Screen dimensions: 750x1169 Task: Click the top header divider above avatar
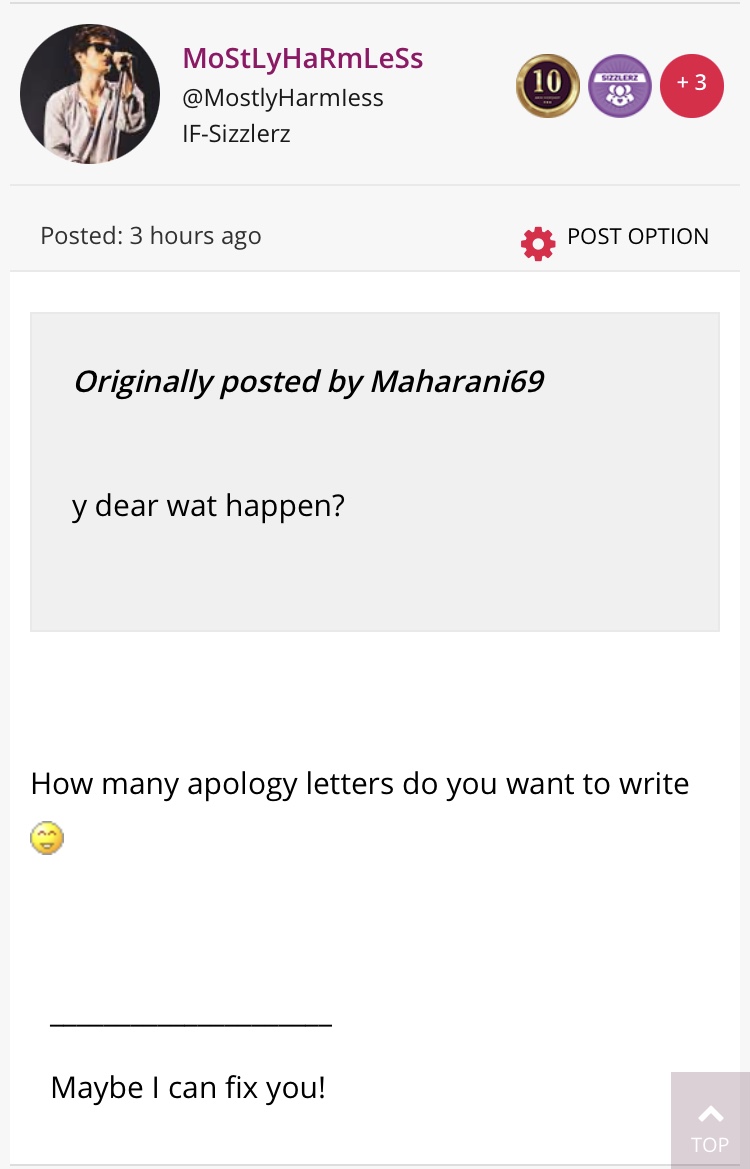click(375, 3)
